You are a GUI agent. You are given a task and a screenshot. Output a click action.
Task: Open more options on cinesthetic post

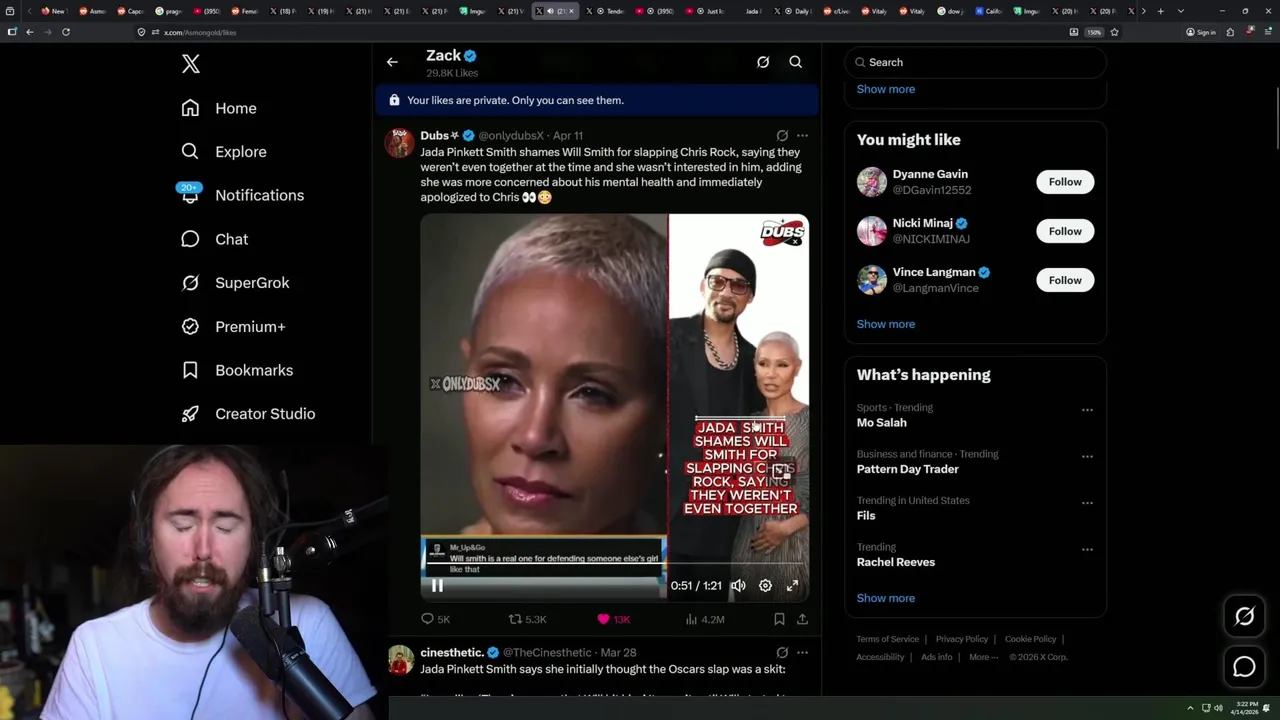click(x=802, y=652)
